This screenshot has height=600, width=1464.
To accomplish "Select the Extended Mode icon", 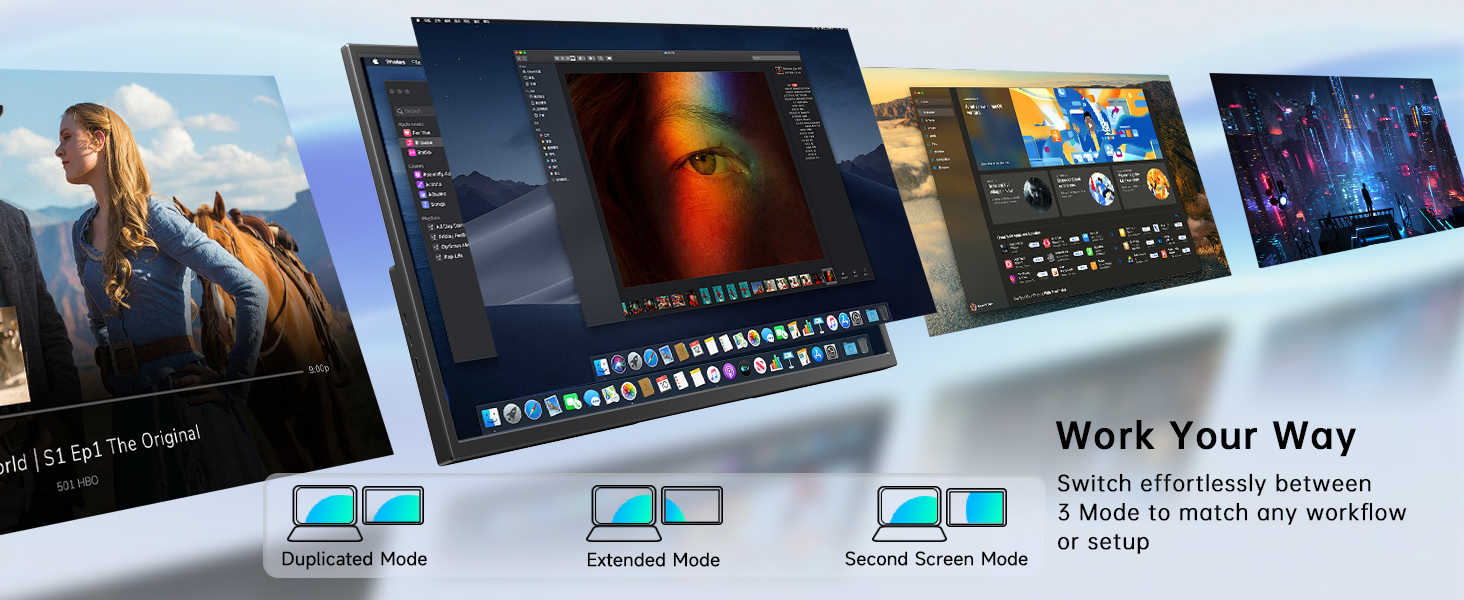I will 654,513.
